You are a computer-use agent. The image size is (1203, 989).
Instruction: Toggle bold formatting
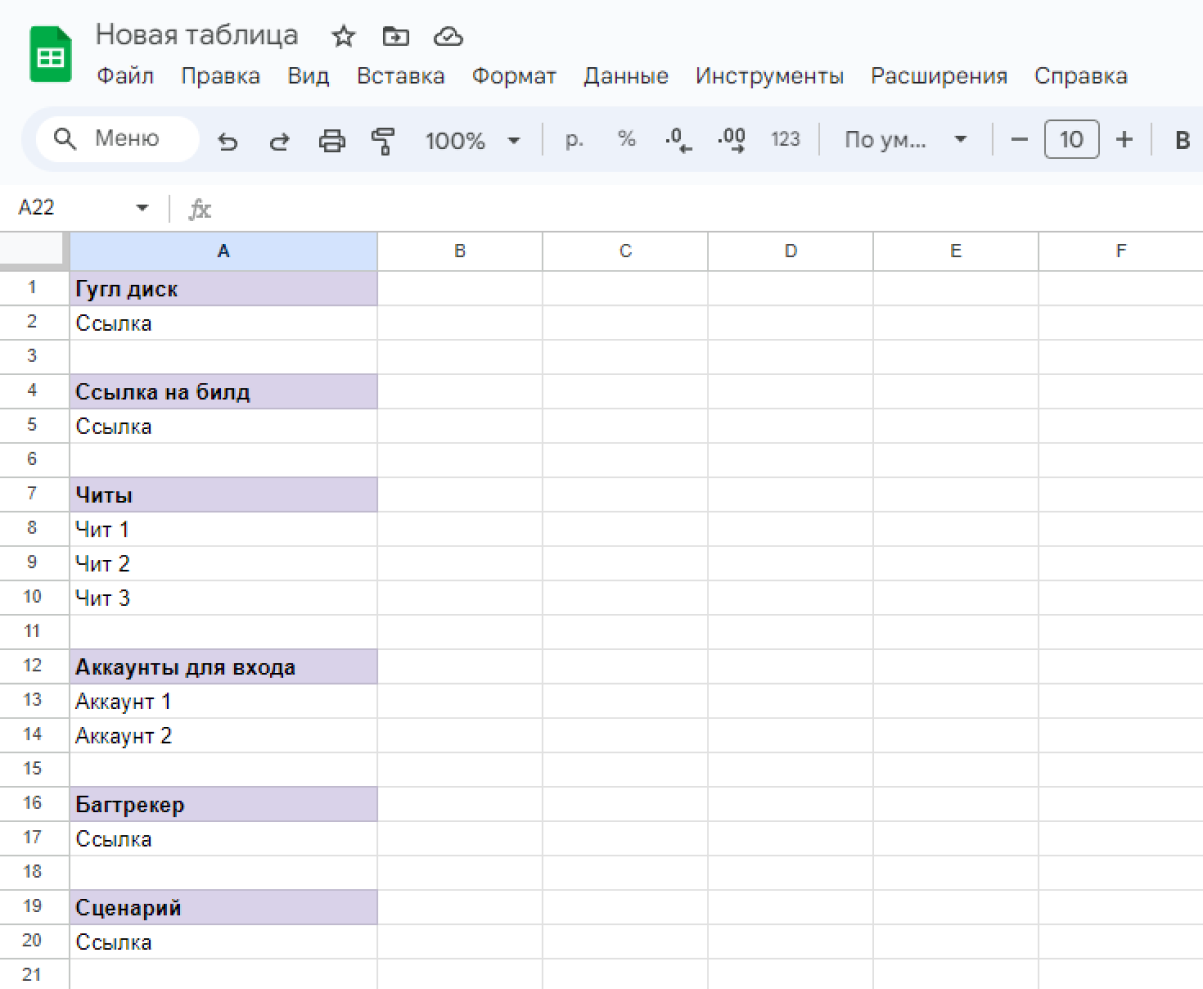coord(1181,140)
